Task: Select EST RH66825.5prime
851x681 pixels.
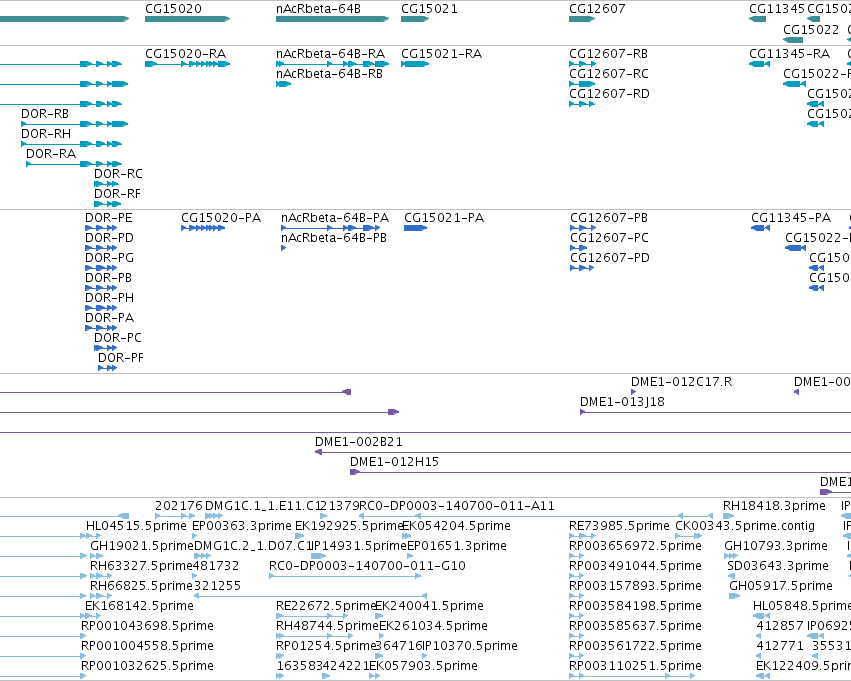Action: [141, 586]
